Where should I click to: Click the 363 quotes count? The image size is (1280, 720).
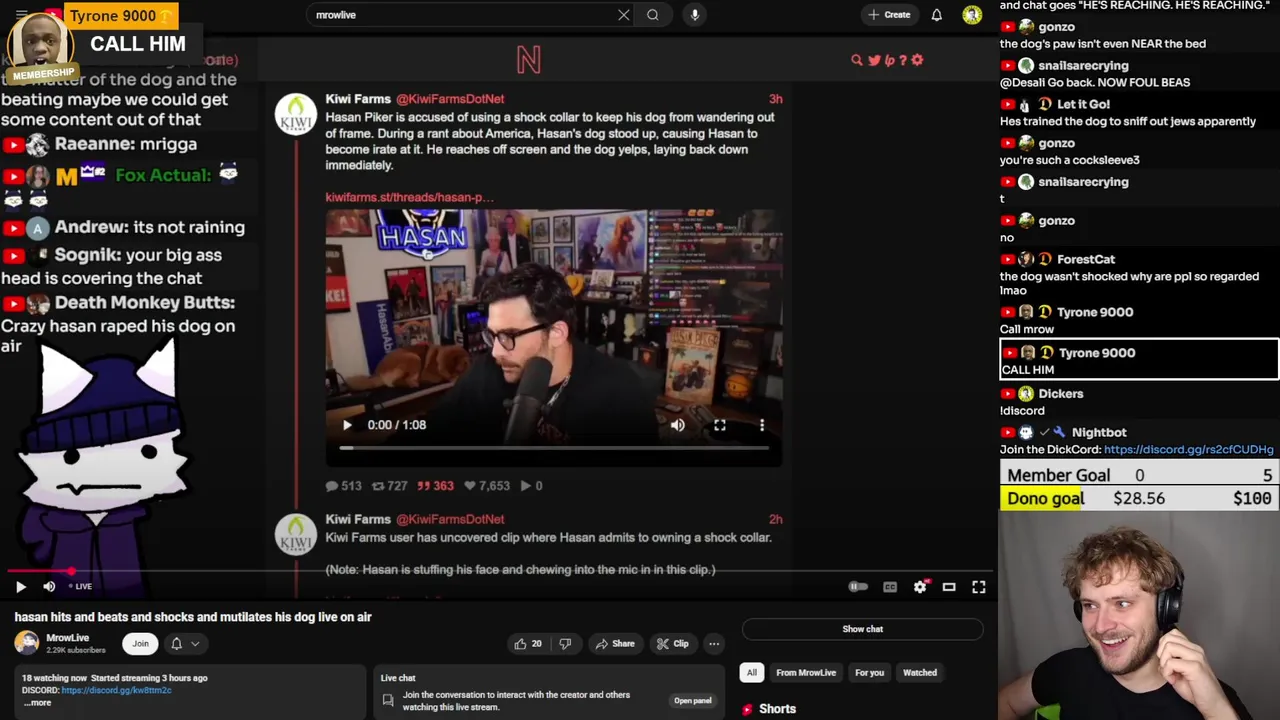pos(435,486)
